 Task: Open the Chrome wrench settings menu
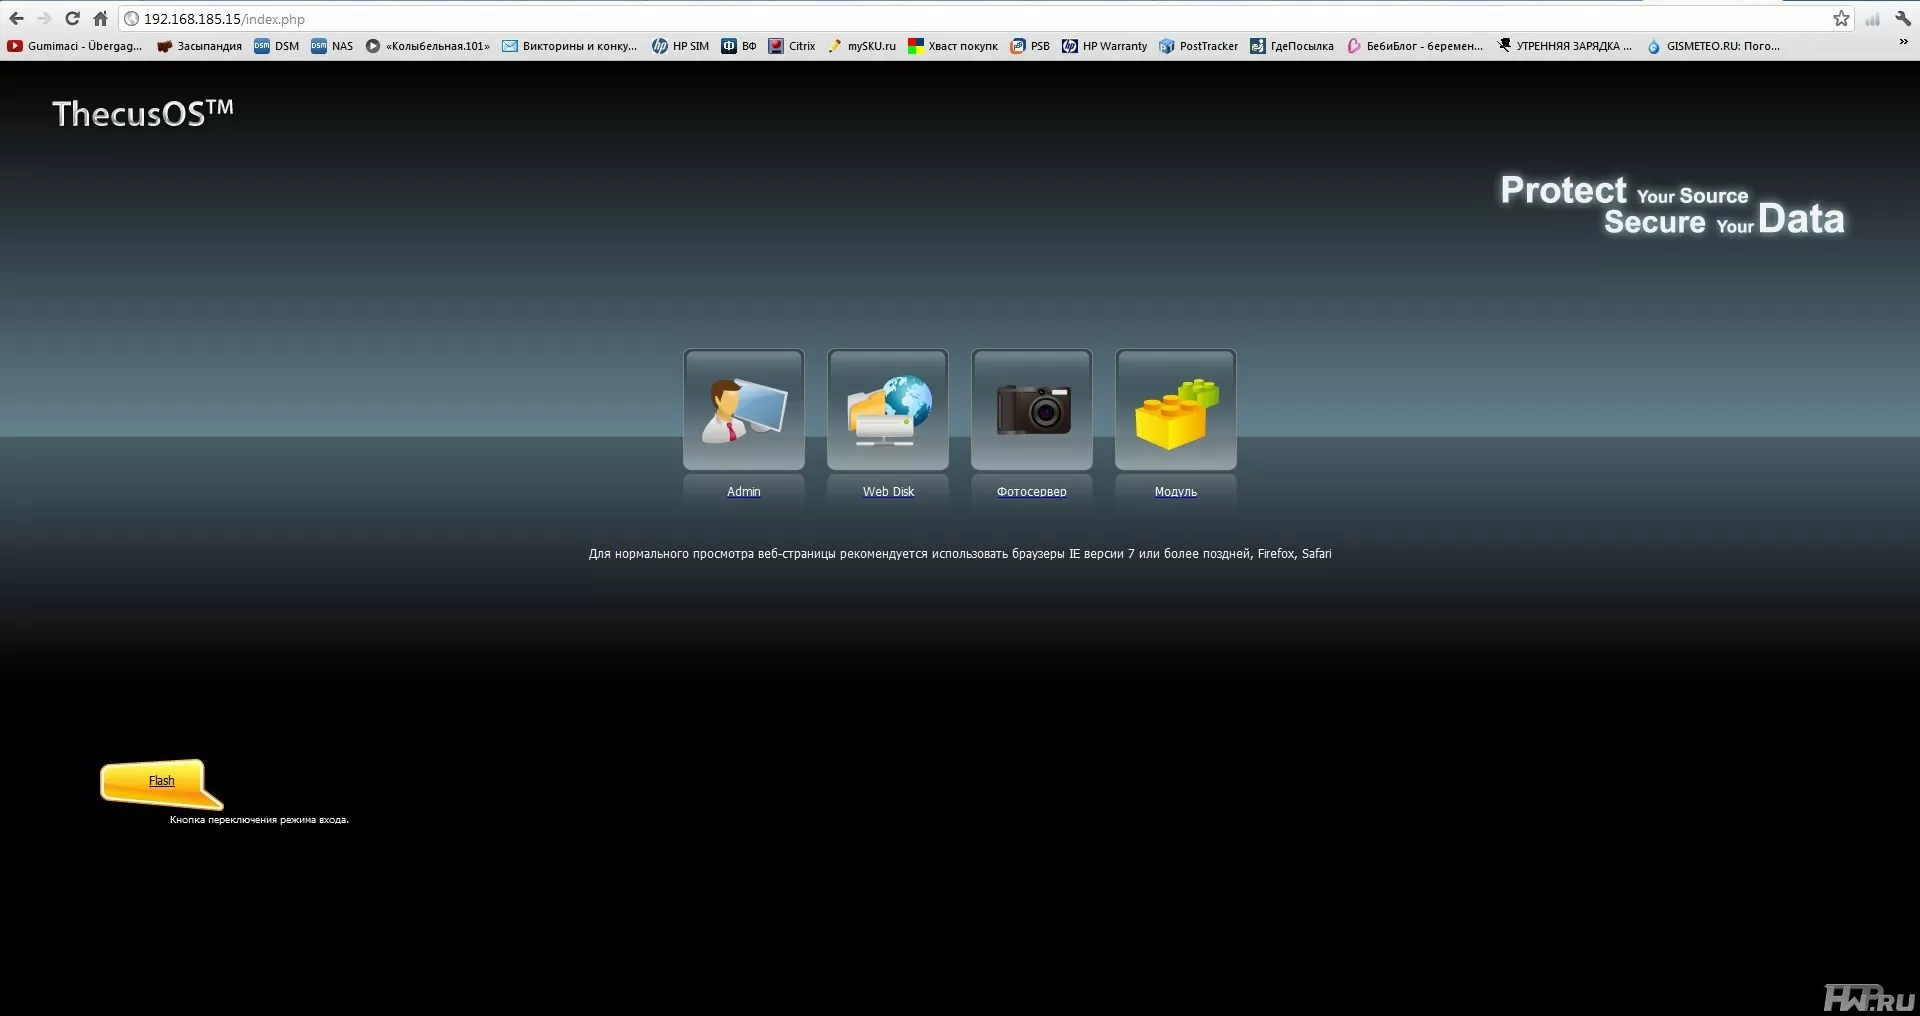1903,19
